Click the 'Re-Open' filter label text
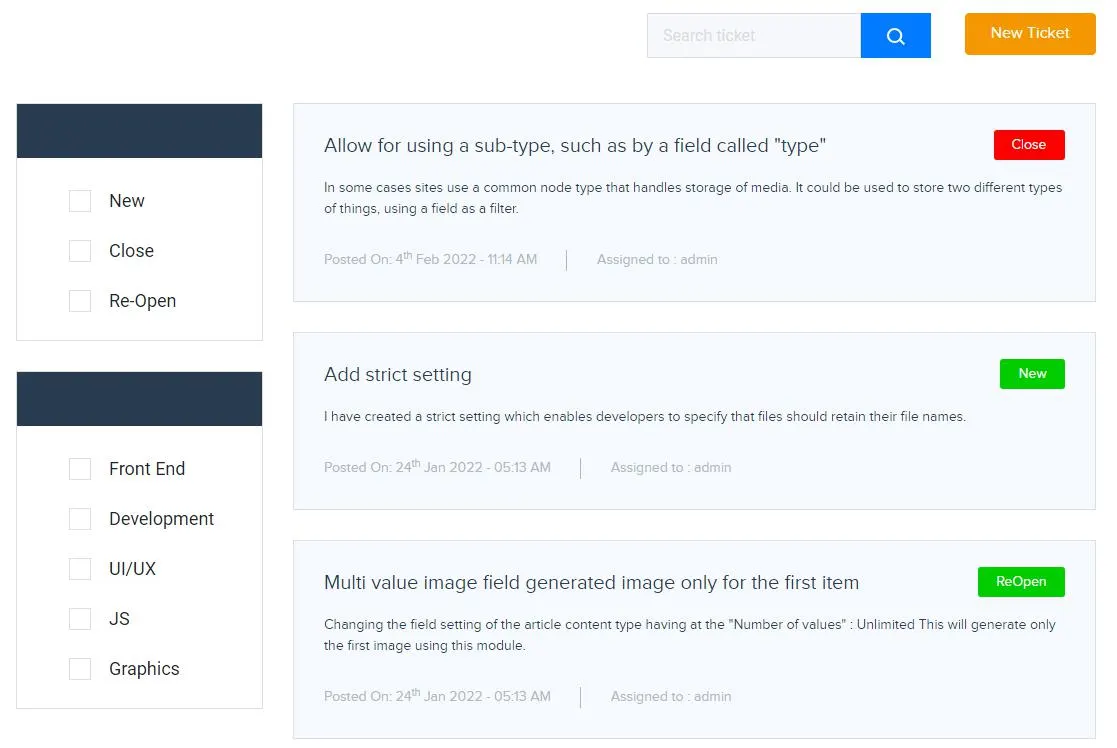 (x=142, y=301)
